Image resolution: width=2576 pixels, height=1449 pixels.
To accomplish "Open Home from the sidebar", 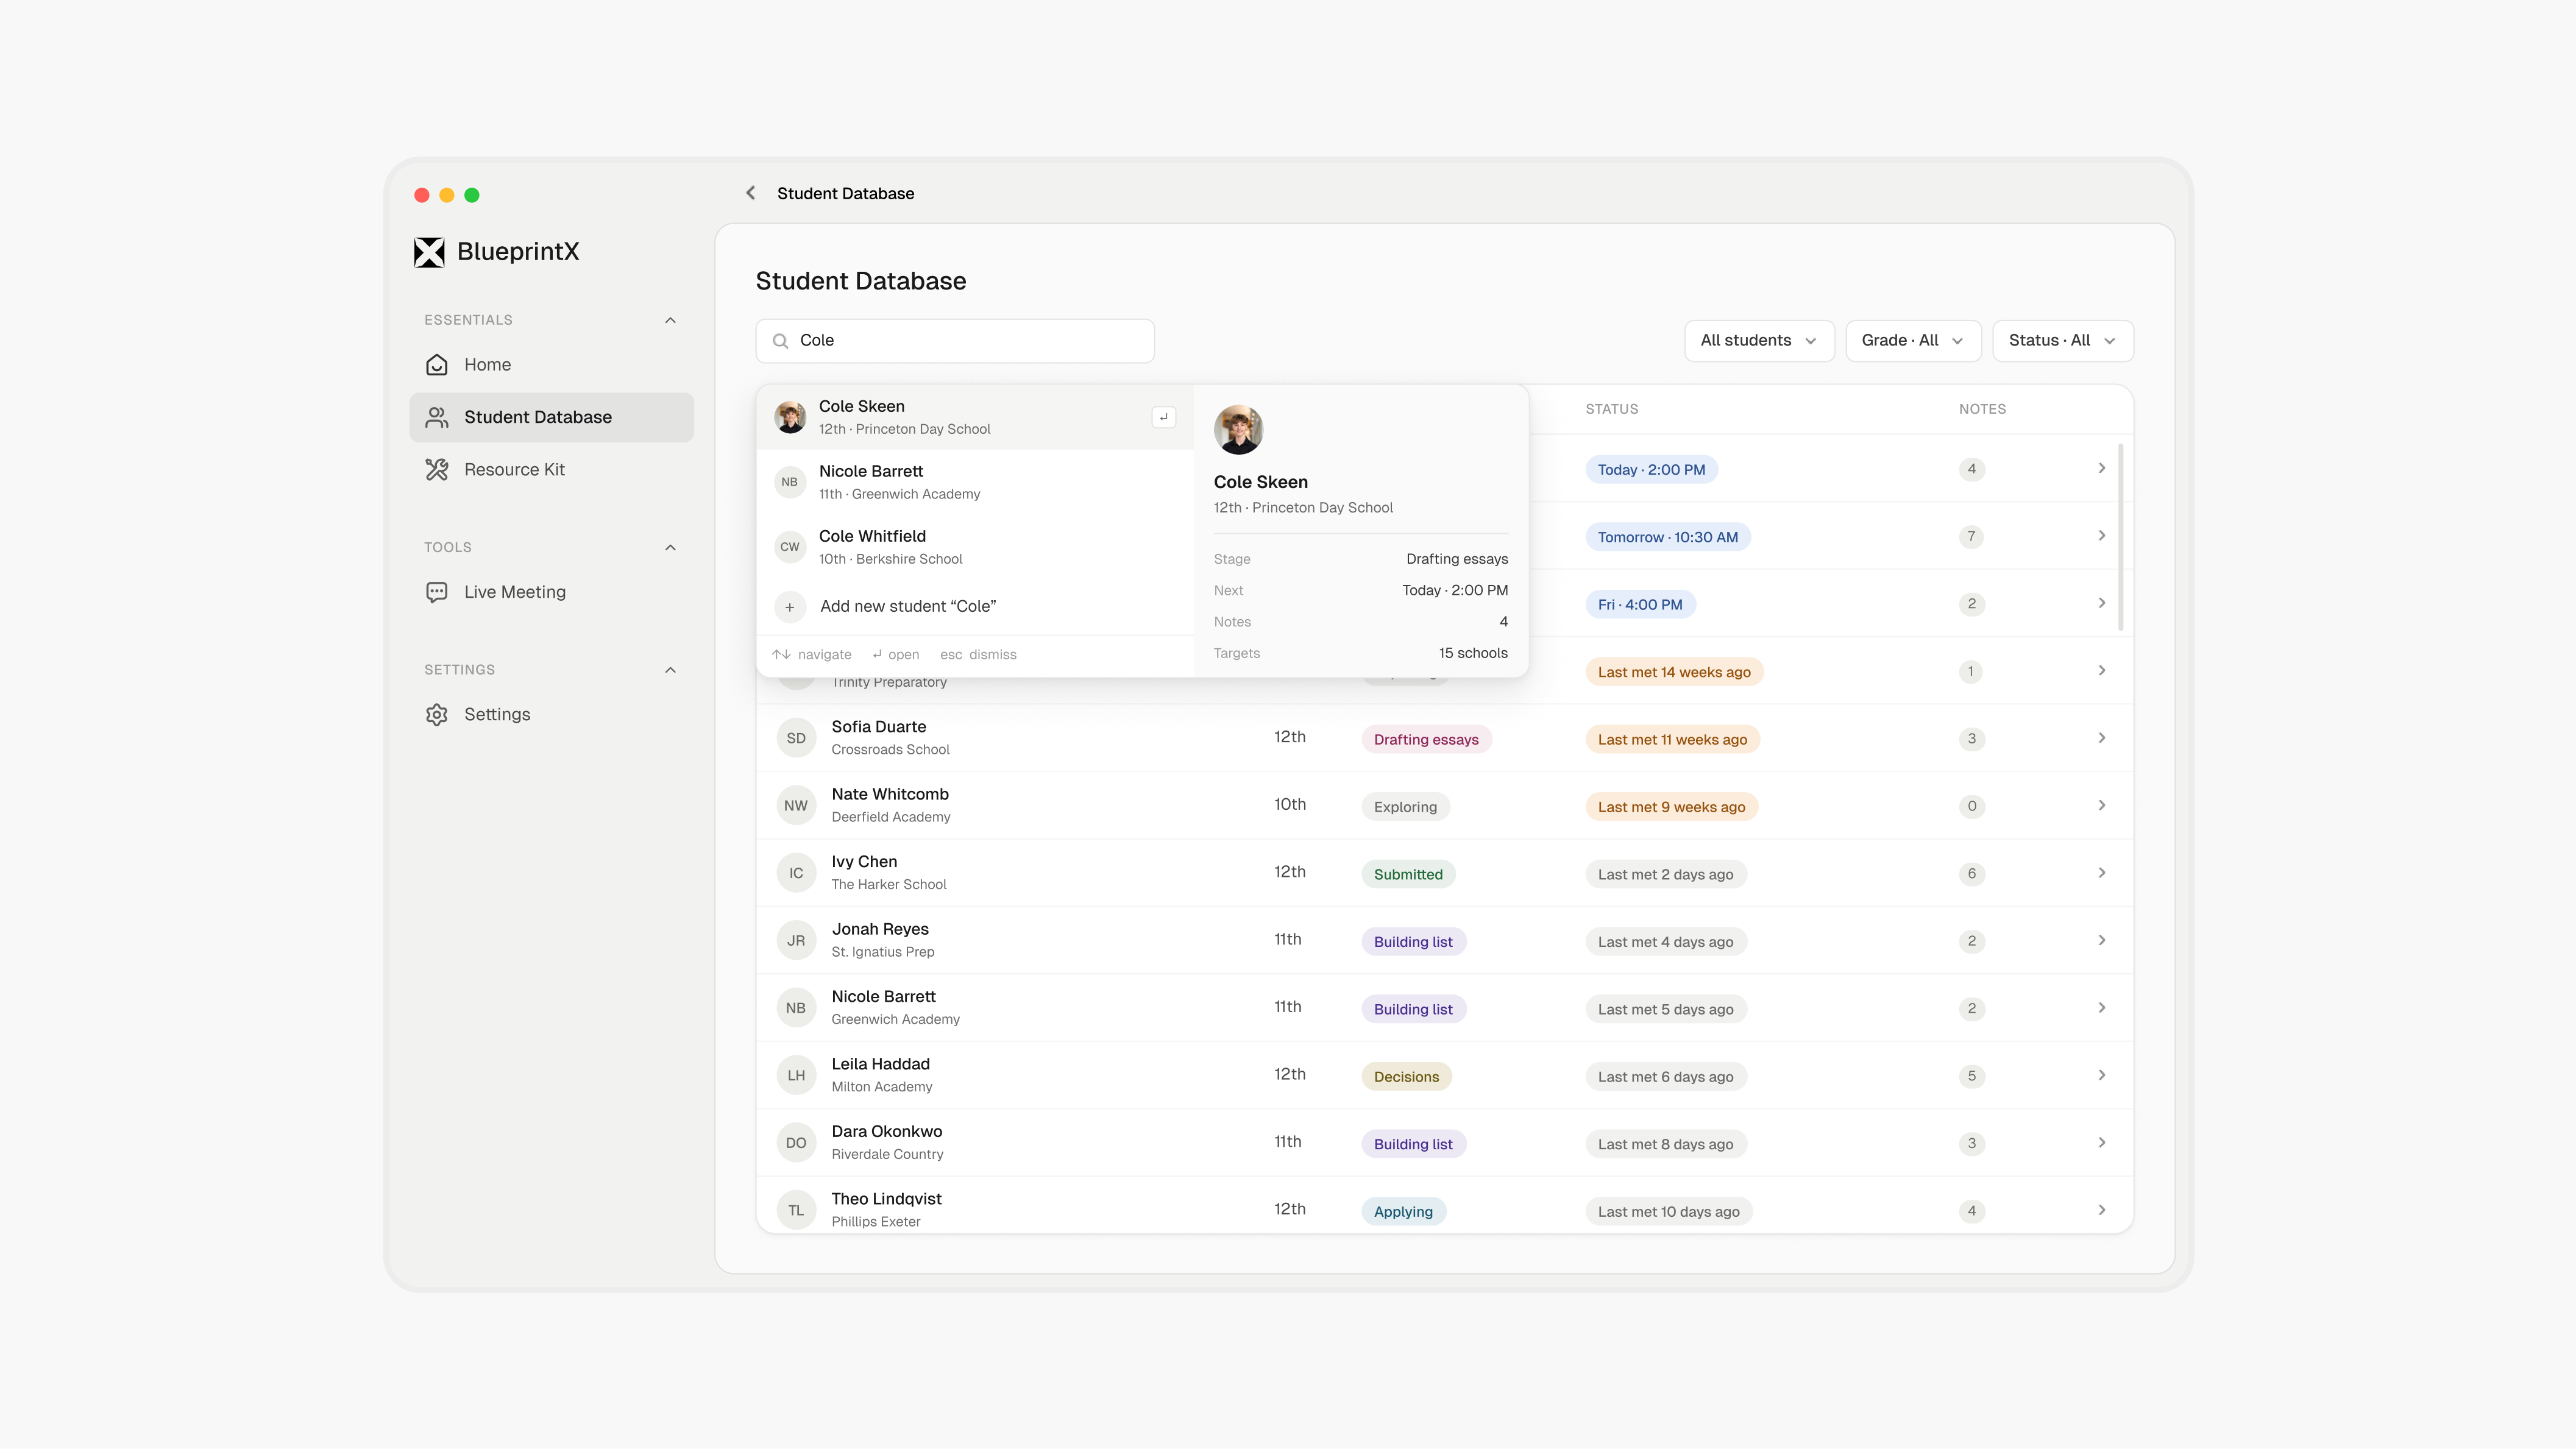I will [x=551, y=365].
